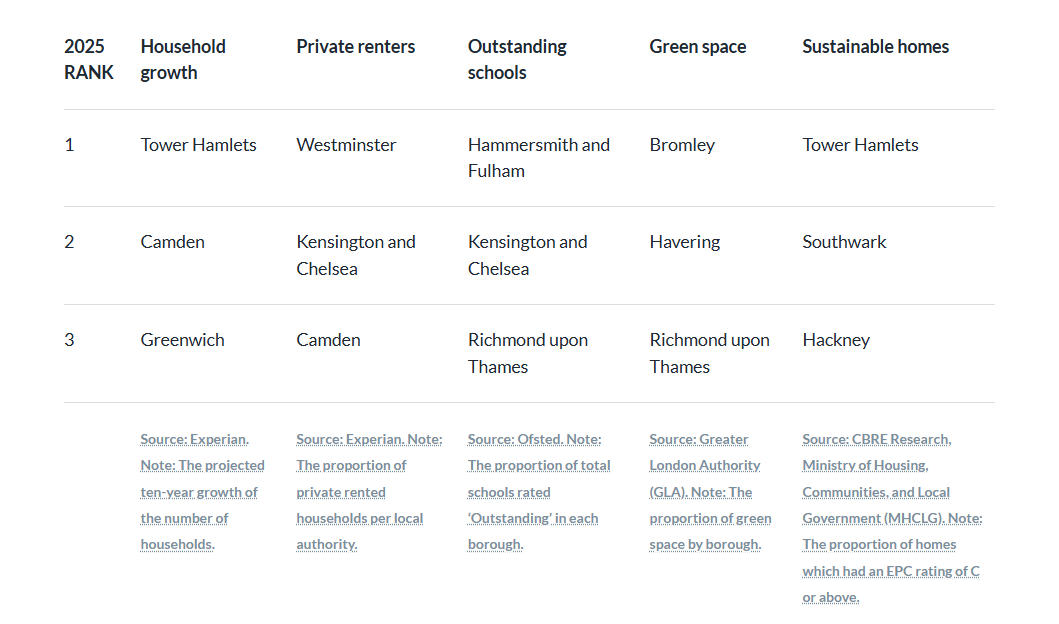Open the CBRE Research EPC source link
1059x624 pixels.
pyautogui.click(x=891, y=517)
